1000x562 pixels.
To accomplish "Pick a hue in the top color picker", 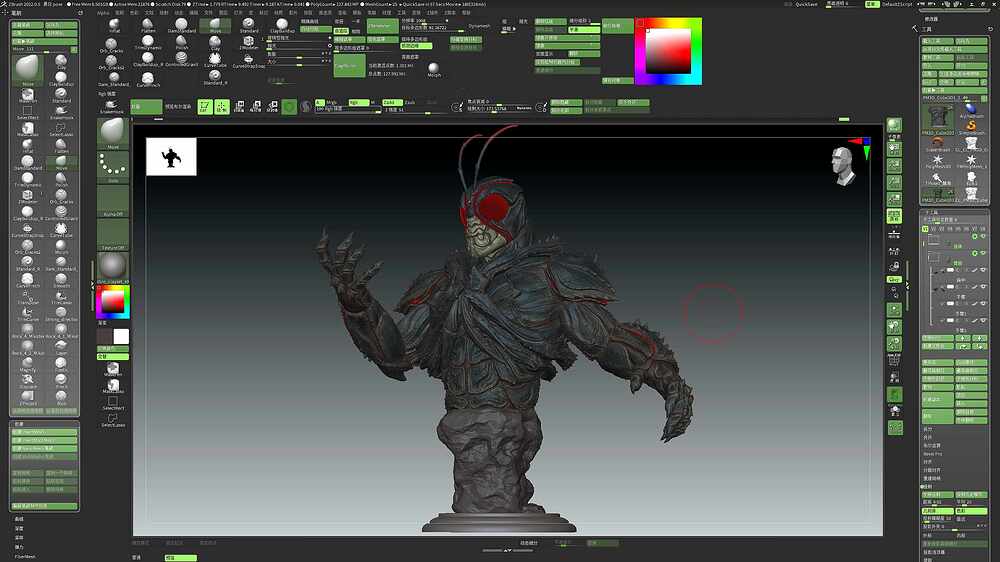I will click(x=668, y=51).
